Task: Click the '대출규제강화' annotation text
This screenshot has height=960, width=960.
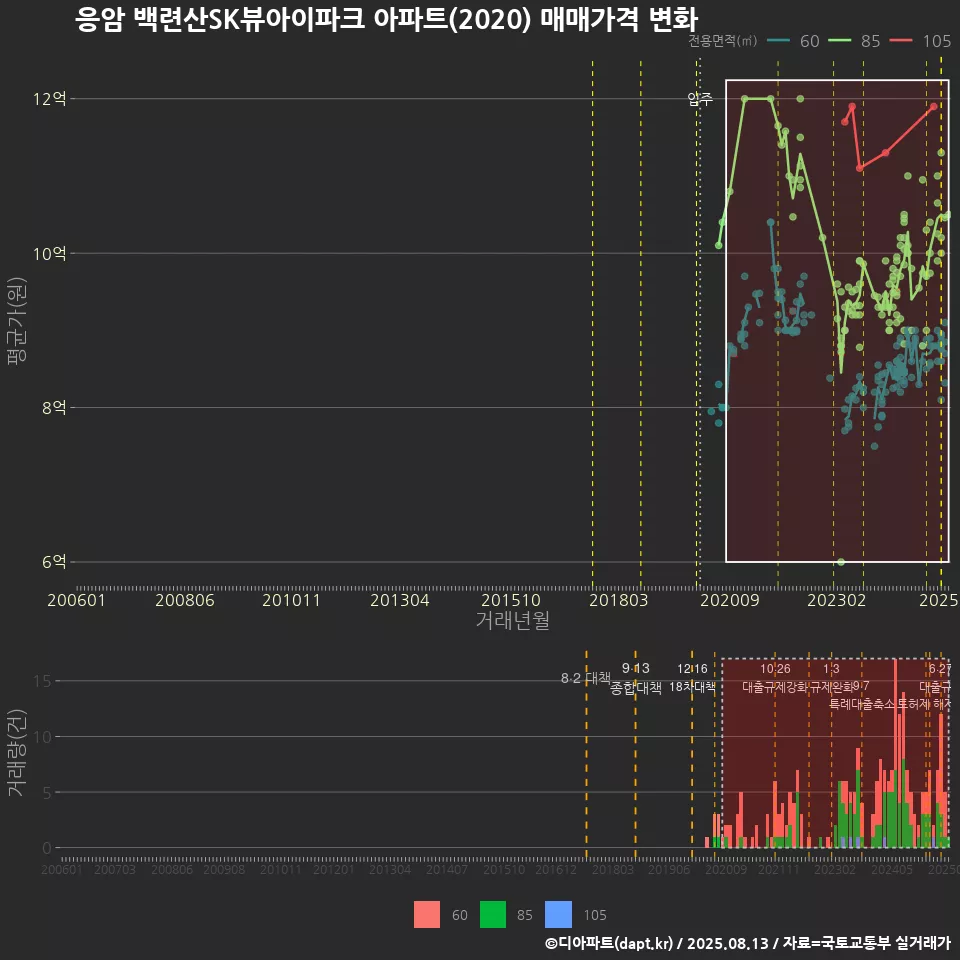Action: [774, 687]
